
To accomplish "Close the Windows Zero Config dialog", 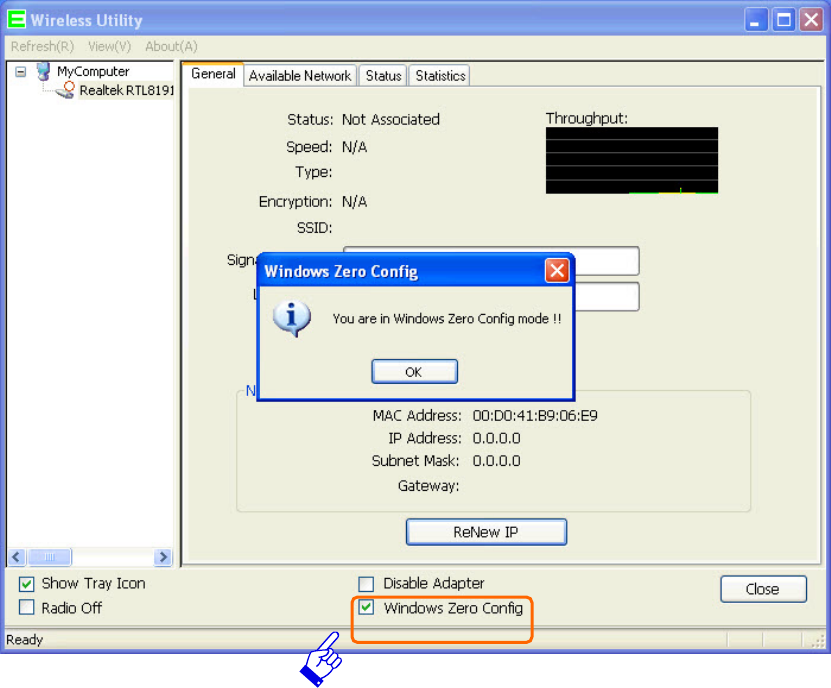I will 557,271.
